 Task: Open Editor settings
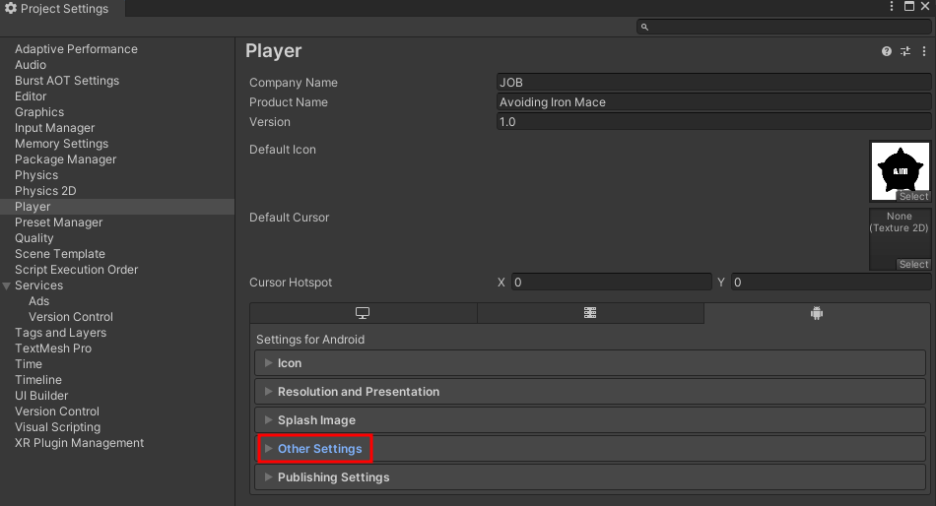pyautogui.click(x=30, y=96)
